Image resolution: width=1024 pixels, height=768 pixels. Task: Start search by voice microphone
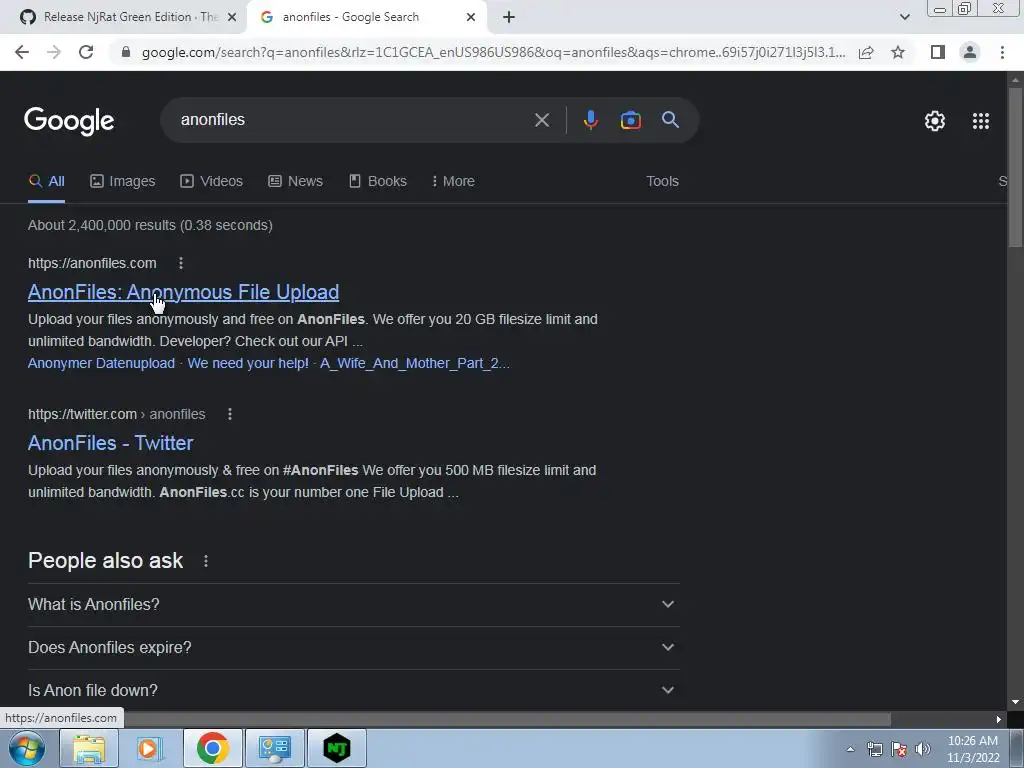click(590, 120)
